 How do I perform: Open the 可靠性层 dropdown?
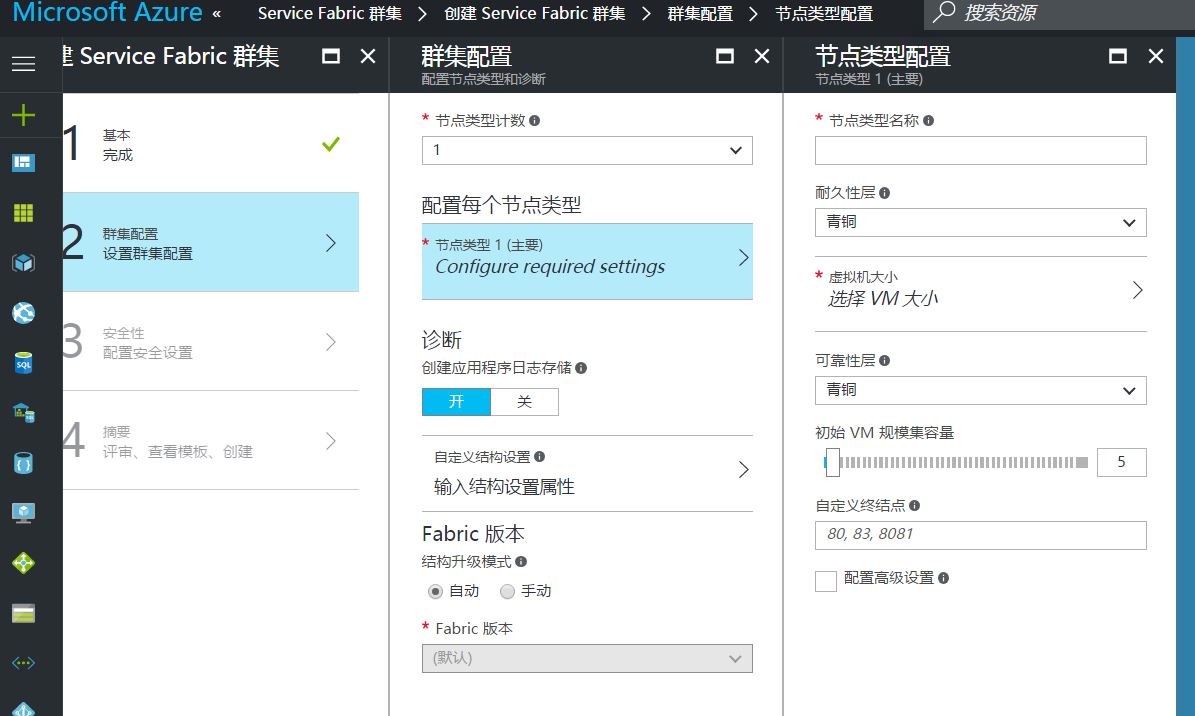[x=981, y=390]
